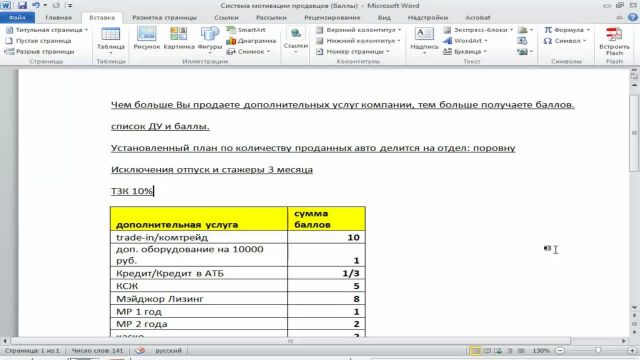The height and width of the screenshot is (360, 640).
Task: Switch to the Вид tab
Action: point(384,18)
